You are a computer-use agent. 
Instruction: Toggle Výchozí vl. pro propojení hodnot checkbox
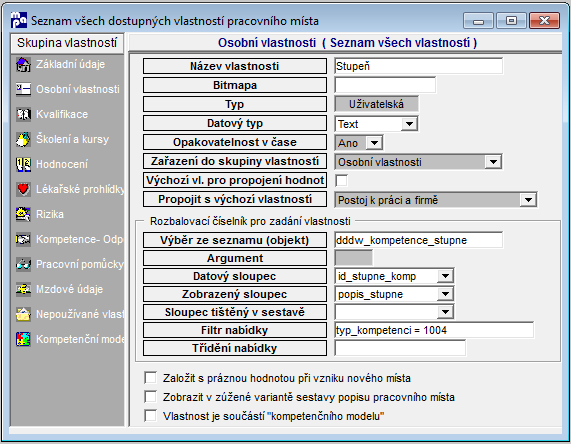341,180
